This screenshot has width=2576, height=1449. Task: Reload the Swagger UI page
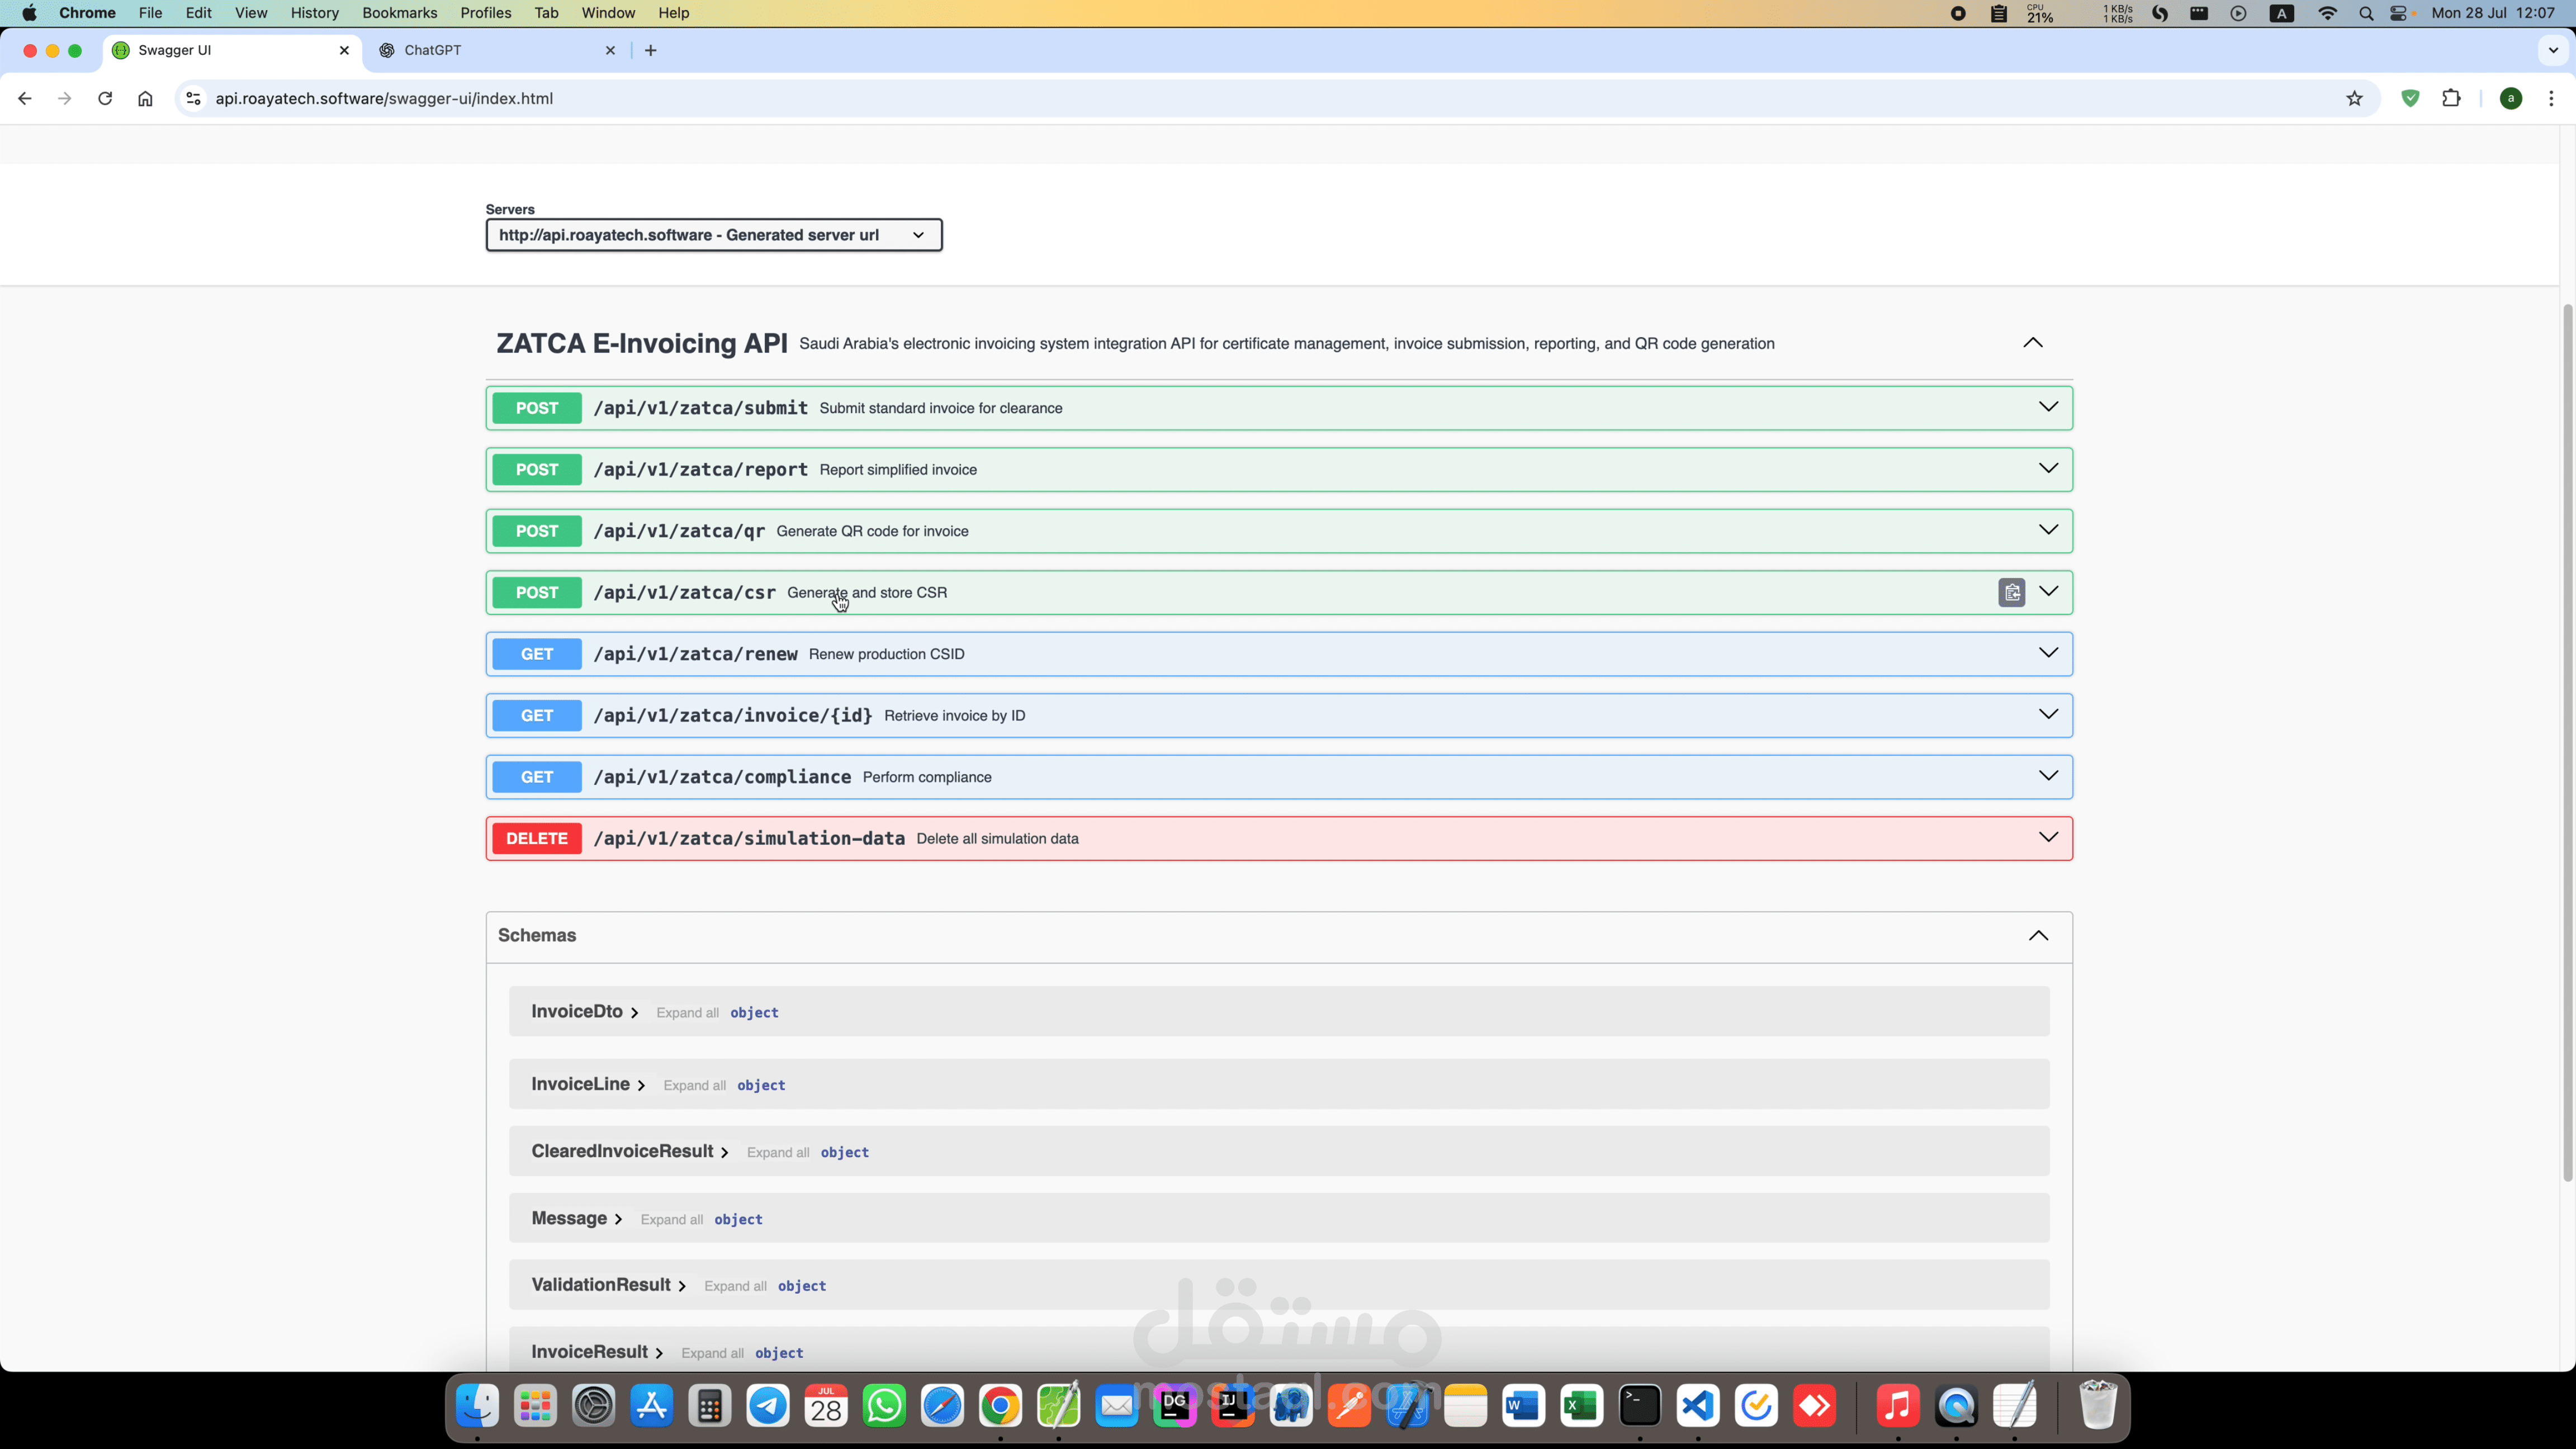(105, 98)
